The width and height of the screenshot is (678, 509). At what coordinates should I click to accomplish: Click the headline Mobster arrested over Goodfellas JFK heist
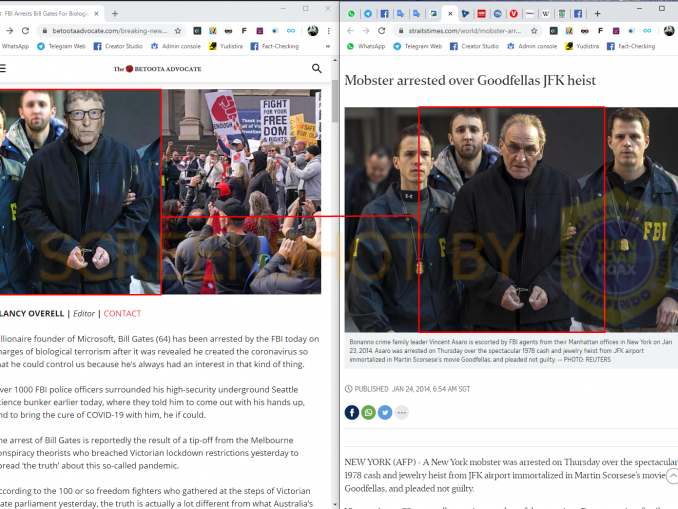coord(470,80)
